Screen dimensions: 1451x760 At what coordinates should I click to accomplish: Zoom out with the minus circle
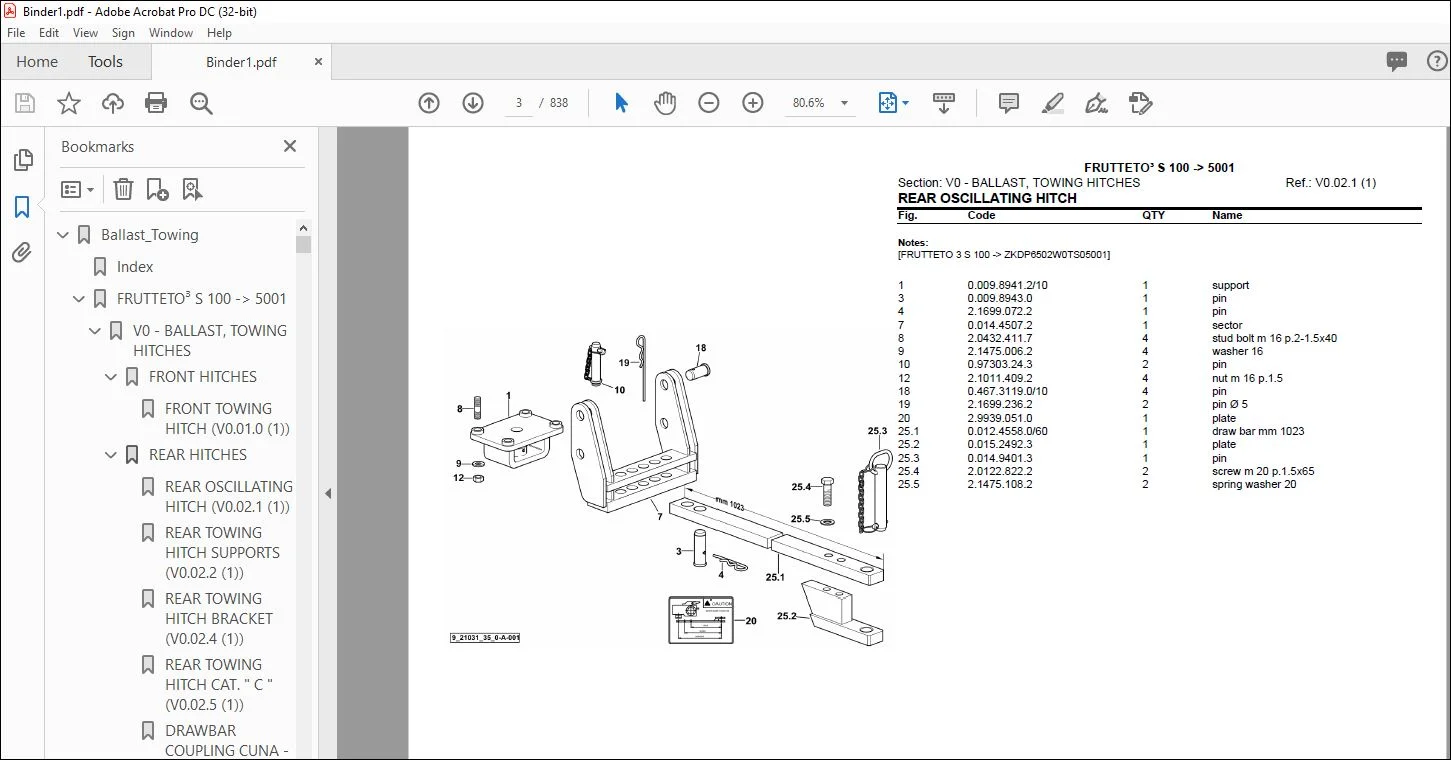(709, 103)
